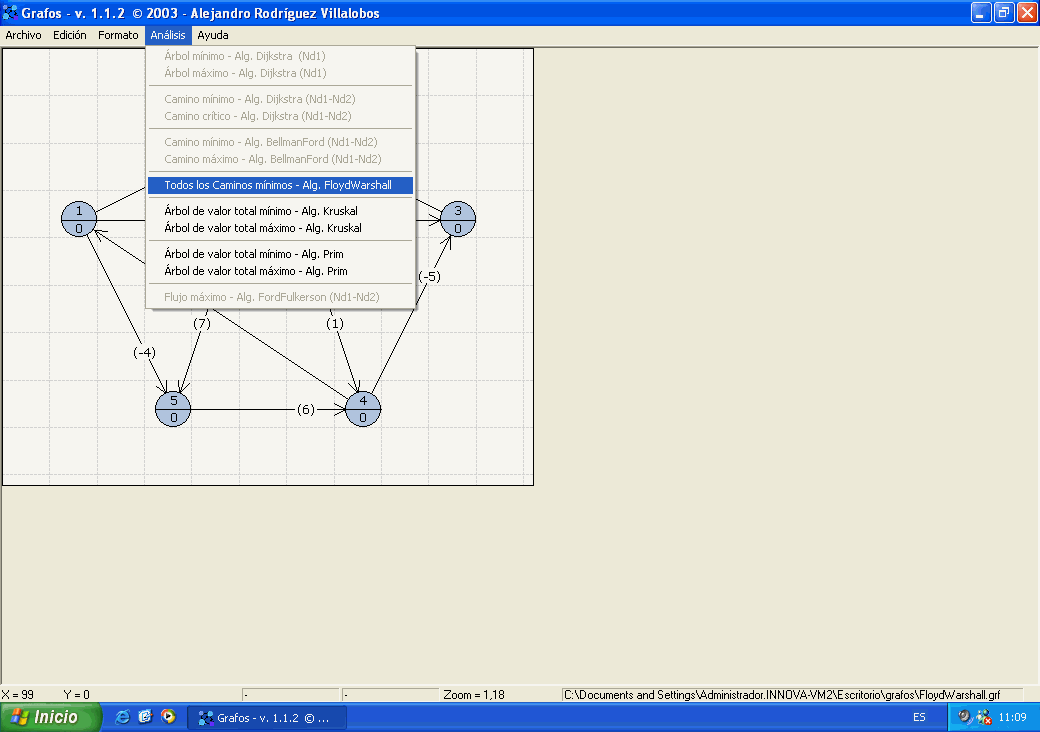Open the Edición menu
The width and height of the screenshot is (1040, 732).
(70, 35)
